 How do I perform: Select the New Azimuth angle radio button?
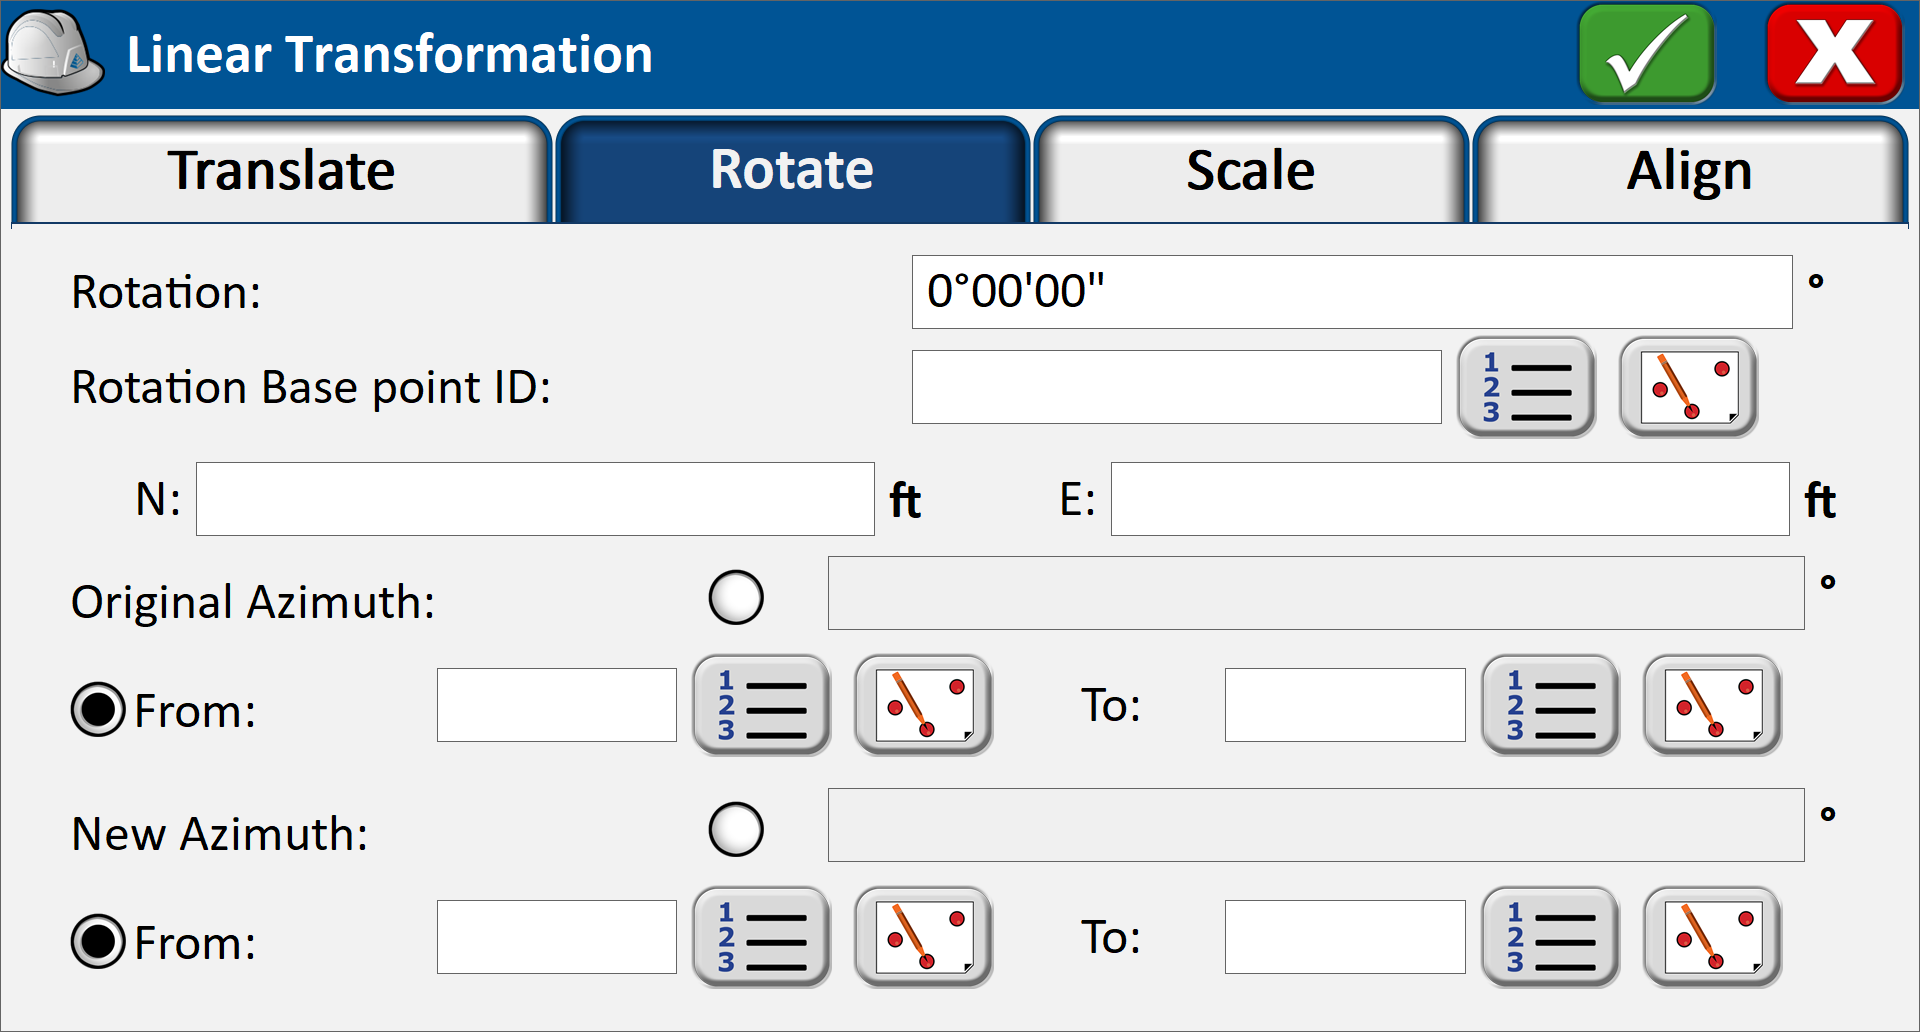pyautogui.click(x=736, y=830)
